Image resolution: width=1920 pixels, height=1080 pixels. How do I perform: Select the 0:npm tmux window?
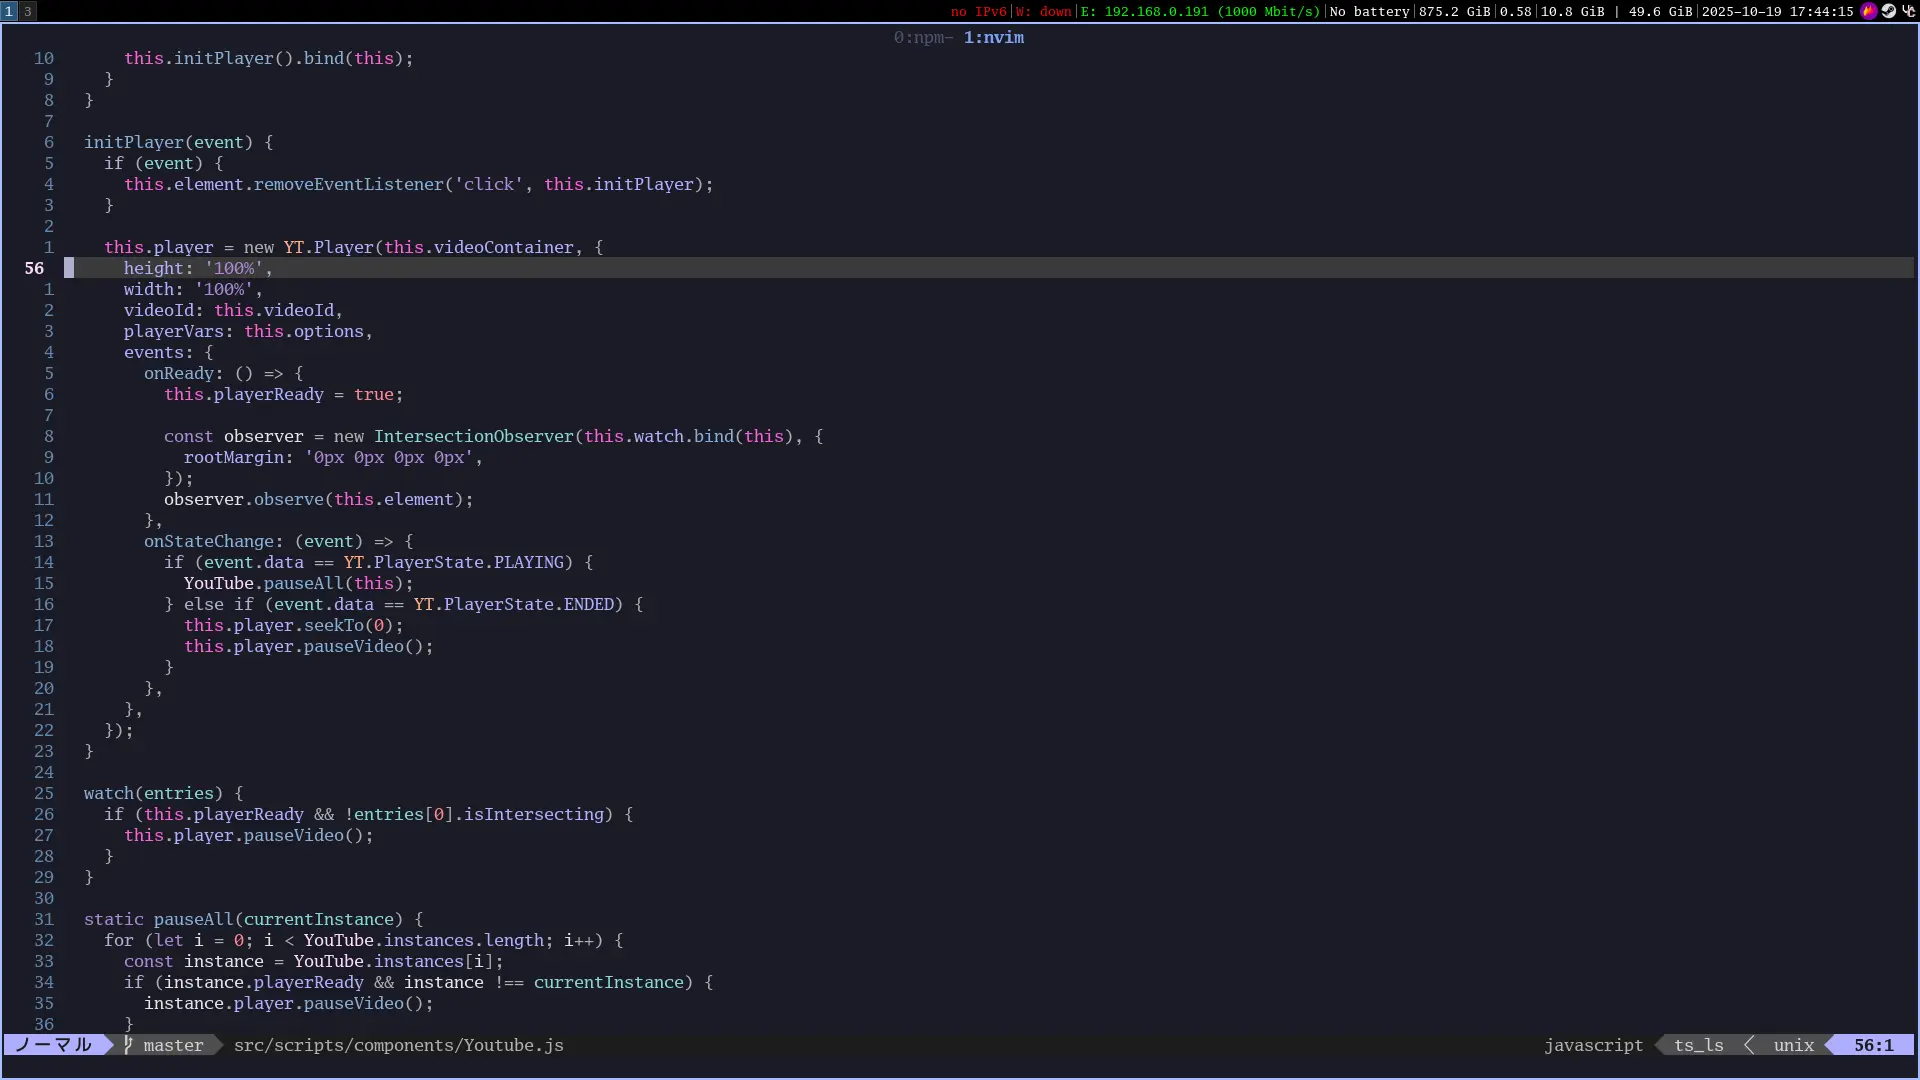[x=922, y=37]
